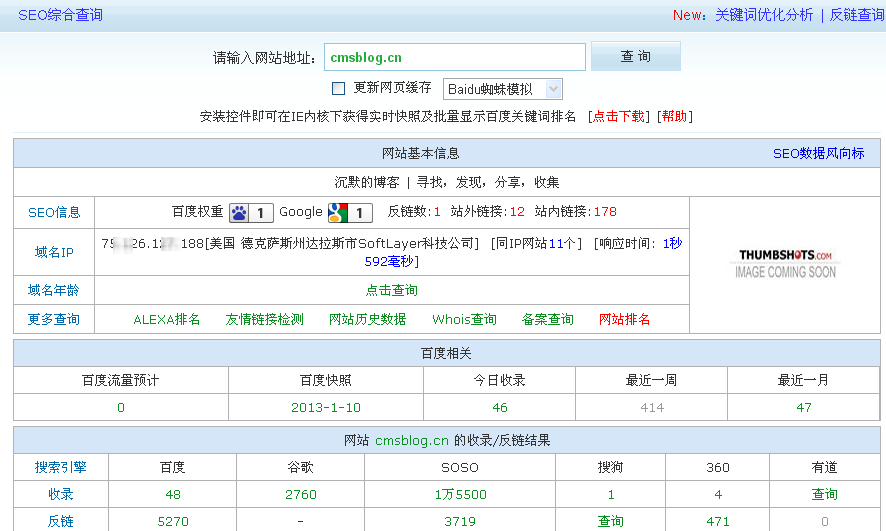The image size is (886, 531).
Task: Open the SEO综合查询 link
Action: click(60, 15)
